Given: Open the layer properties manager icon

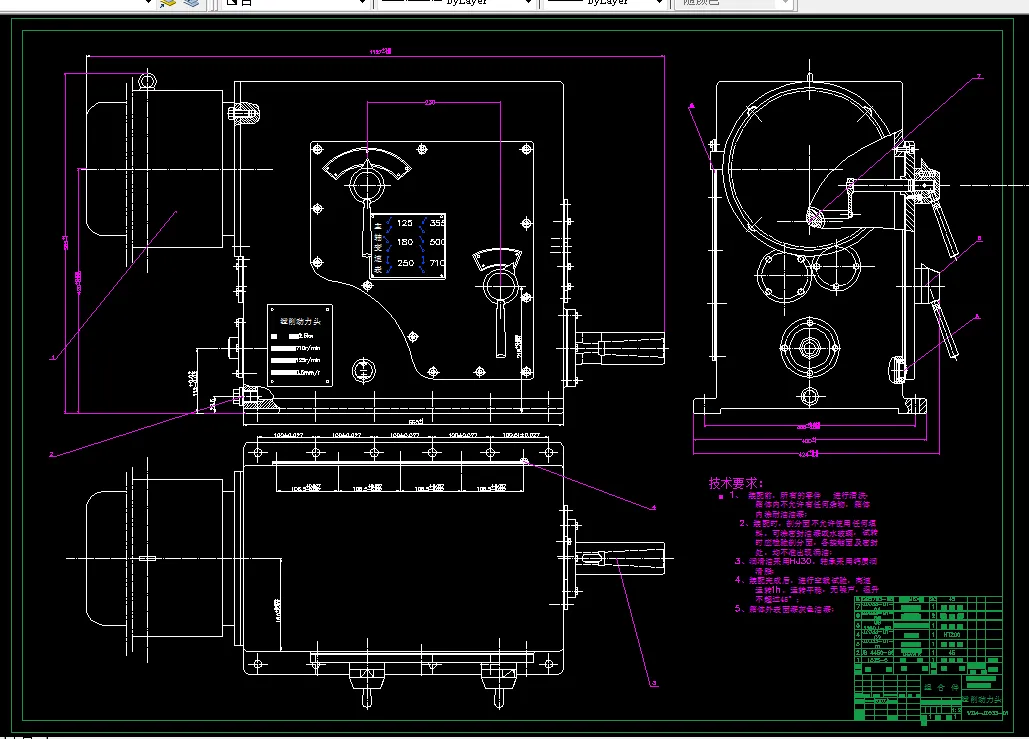Looking at the screenshot, I should 169,3.
